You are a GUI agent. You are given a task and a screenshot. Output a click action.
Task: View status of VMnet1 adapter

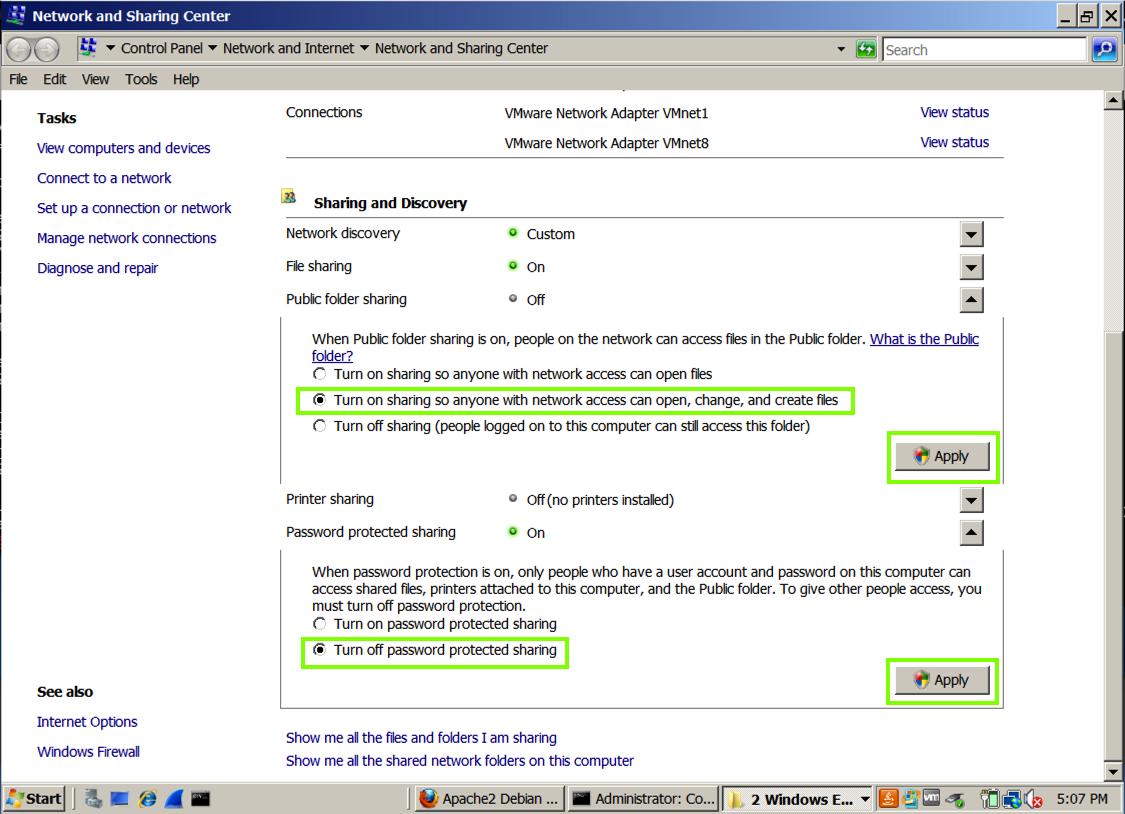(x=954, y=112)
